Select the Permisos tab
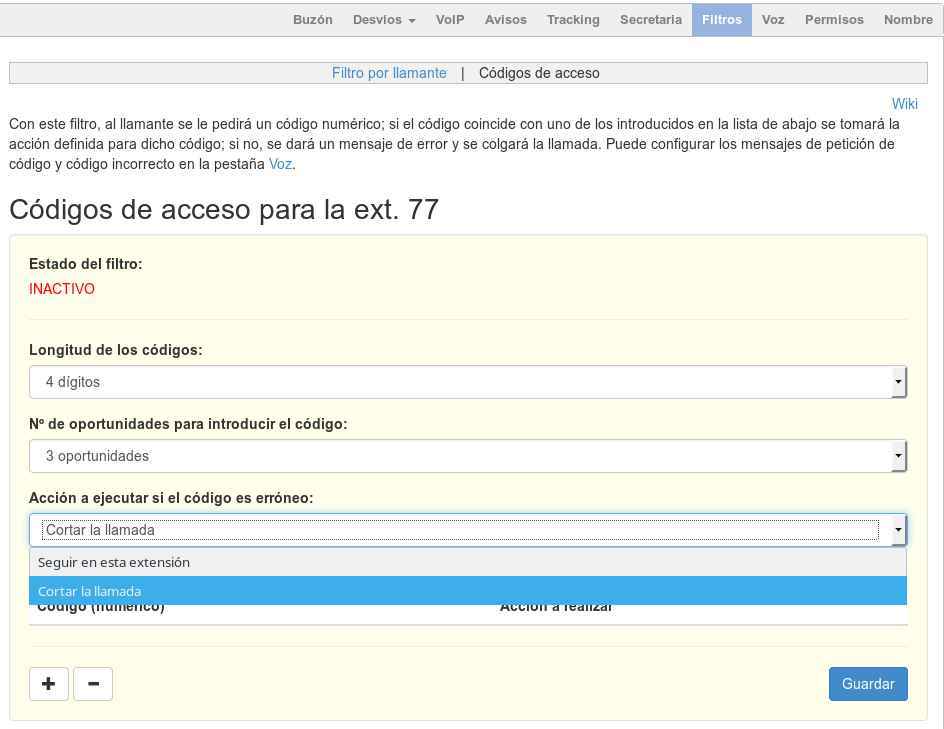The height and width of the screenshot is (729, 944). pyautogui.click(x=834, y=19)
